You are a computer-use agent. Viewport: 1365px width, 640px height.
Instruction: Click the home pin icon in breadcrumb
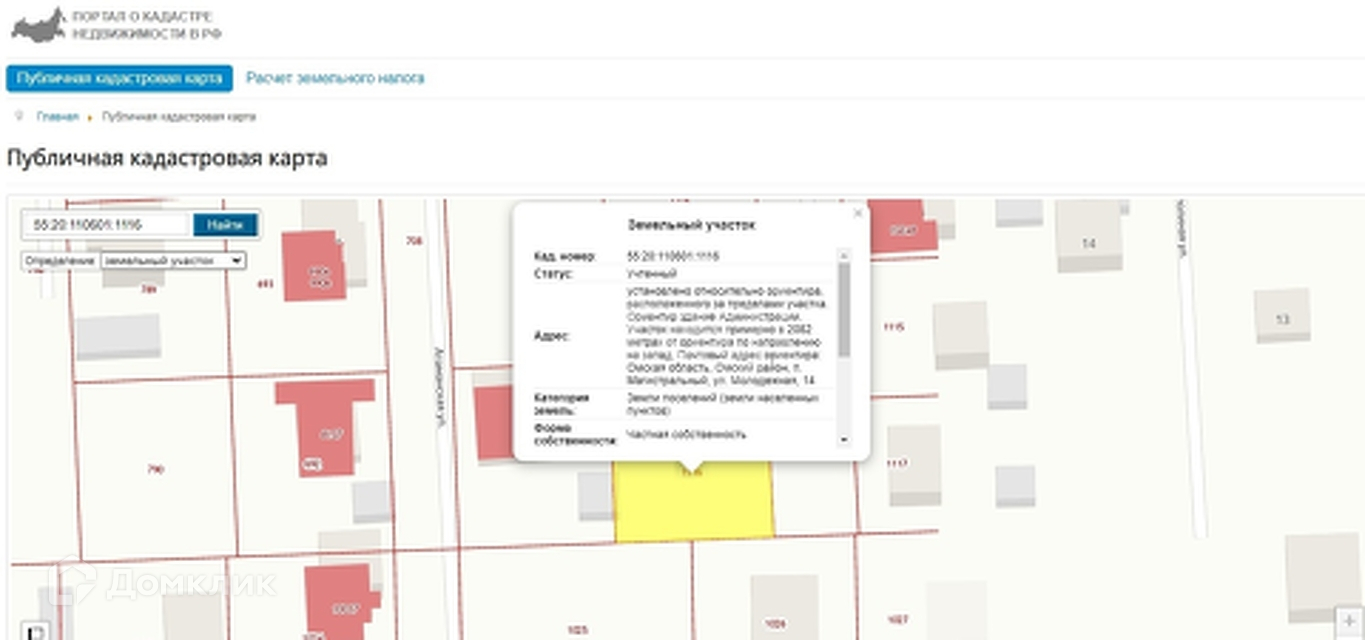(x=17, y=116)
